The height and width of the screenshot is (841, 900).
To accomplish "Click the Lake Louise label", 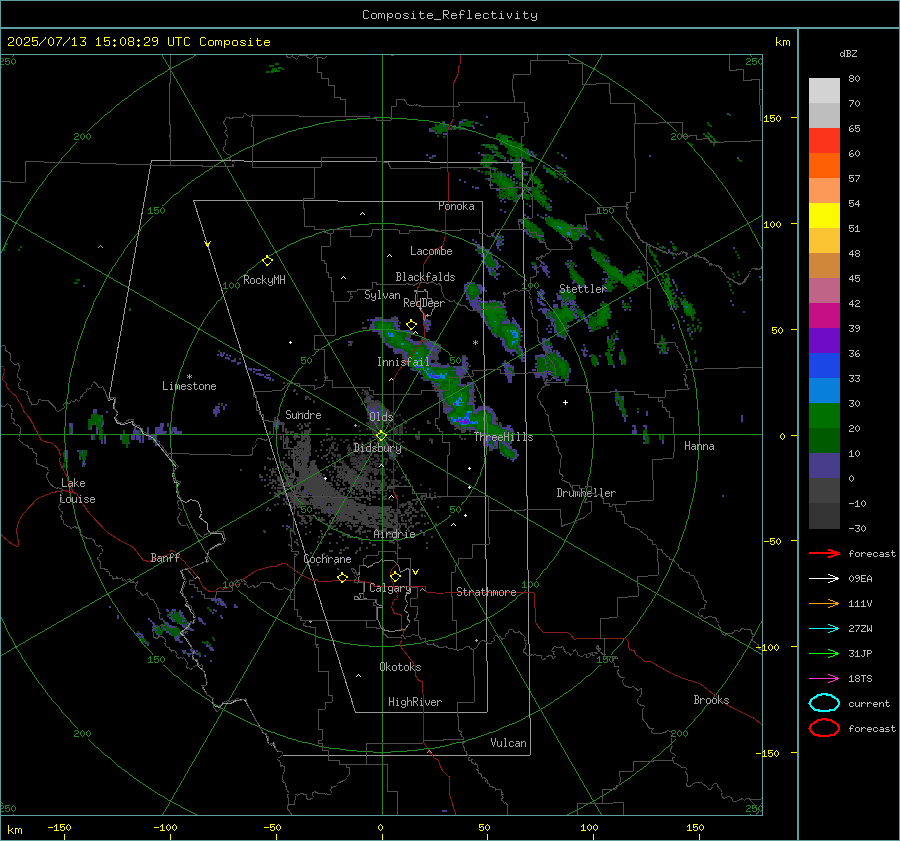I will coord(77,491).
